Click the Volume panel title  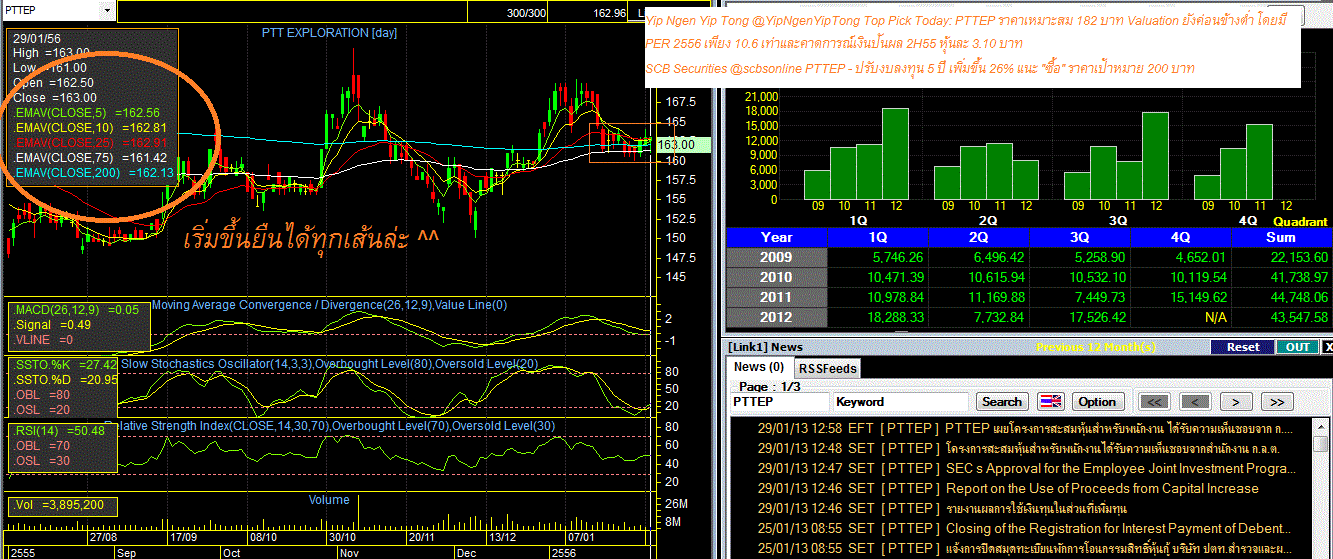329,499
